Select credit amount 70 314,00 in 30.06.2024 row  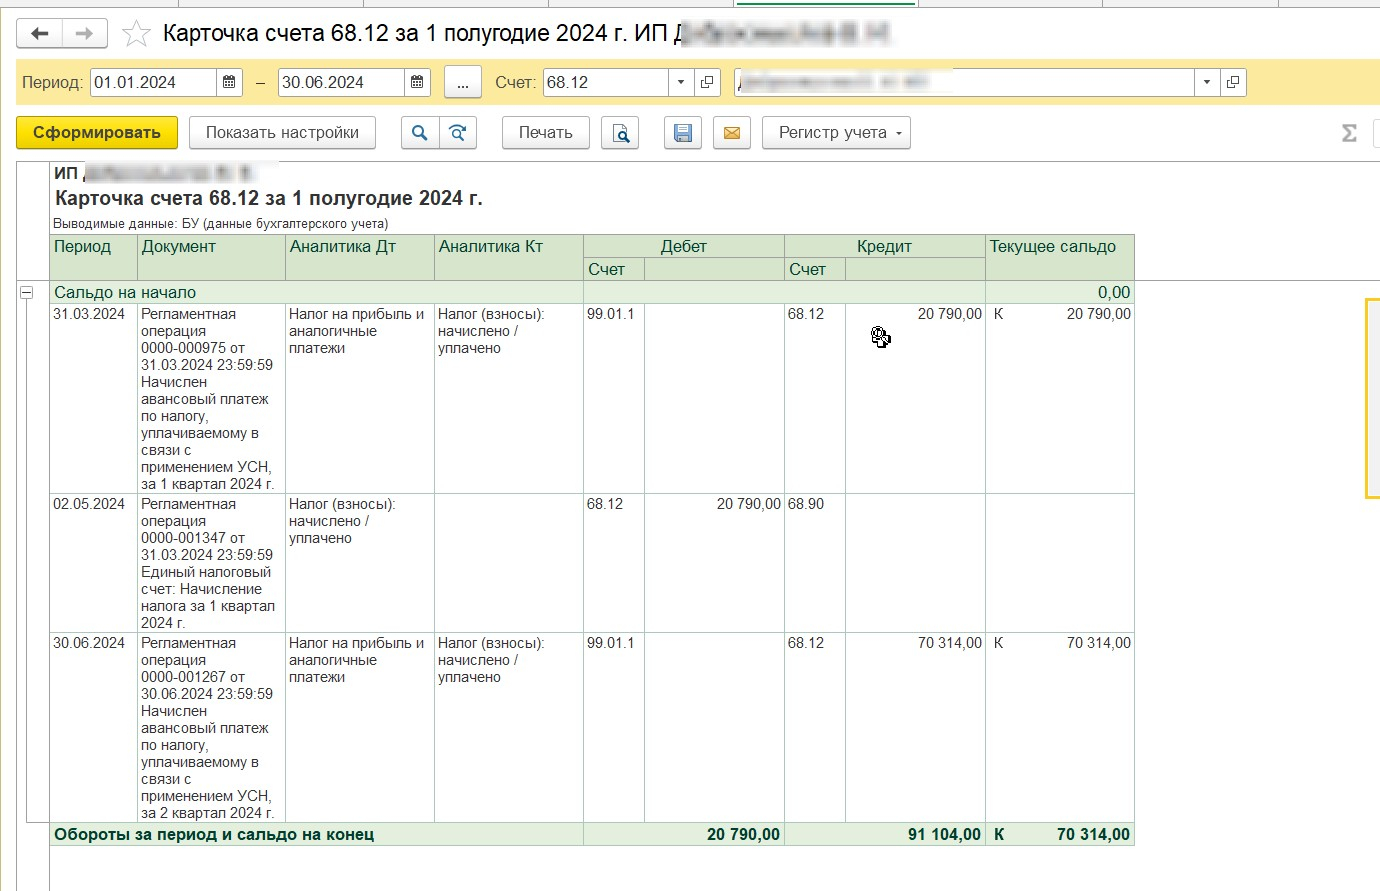click(x=915, y=728)
